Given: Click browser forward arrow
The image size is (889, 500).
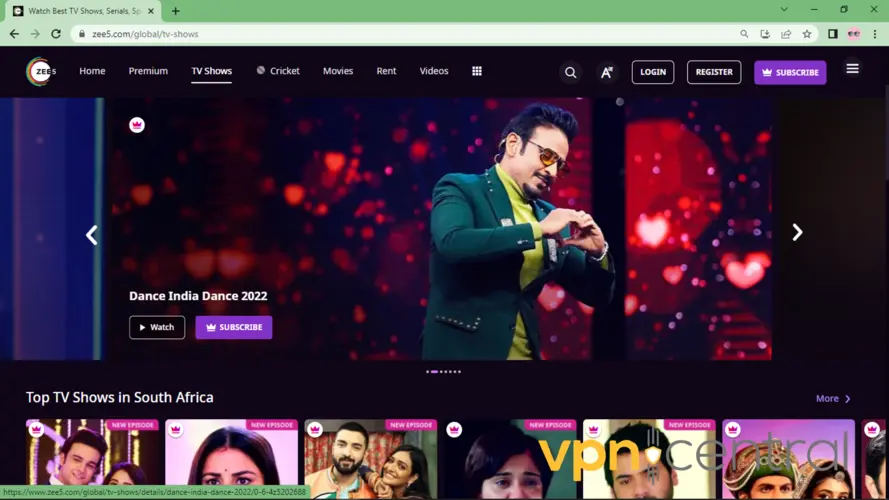Looking at the screenshot, I should coord(35,34).
